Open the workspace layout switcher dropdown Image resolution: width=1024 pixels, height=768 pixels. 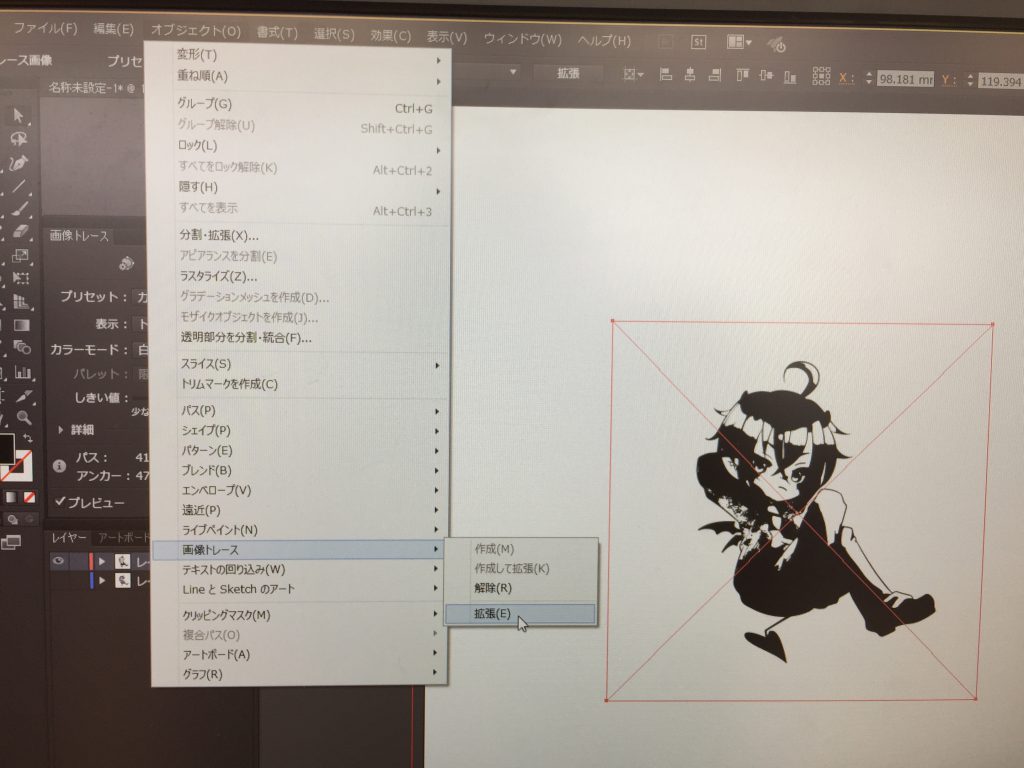click(739, 42)
